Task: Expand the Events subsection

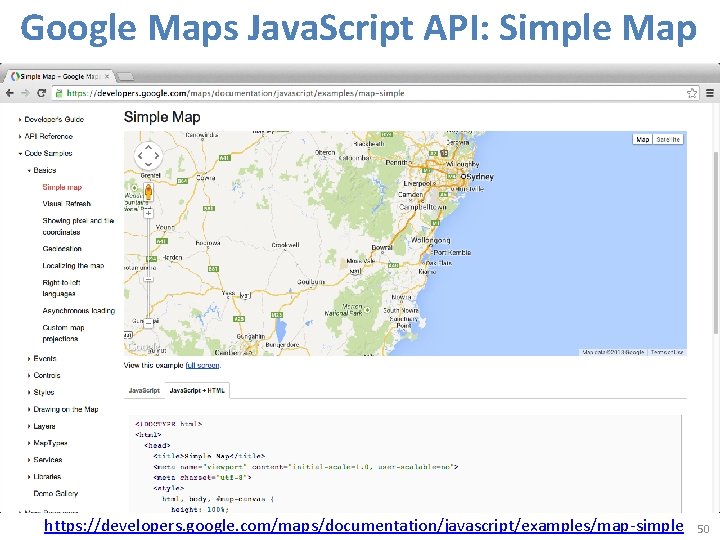Action: coord(42,359)
